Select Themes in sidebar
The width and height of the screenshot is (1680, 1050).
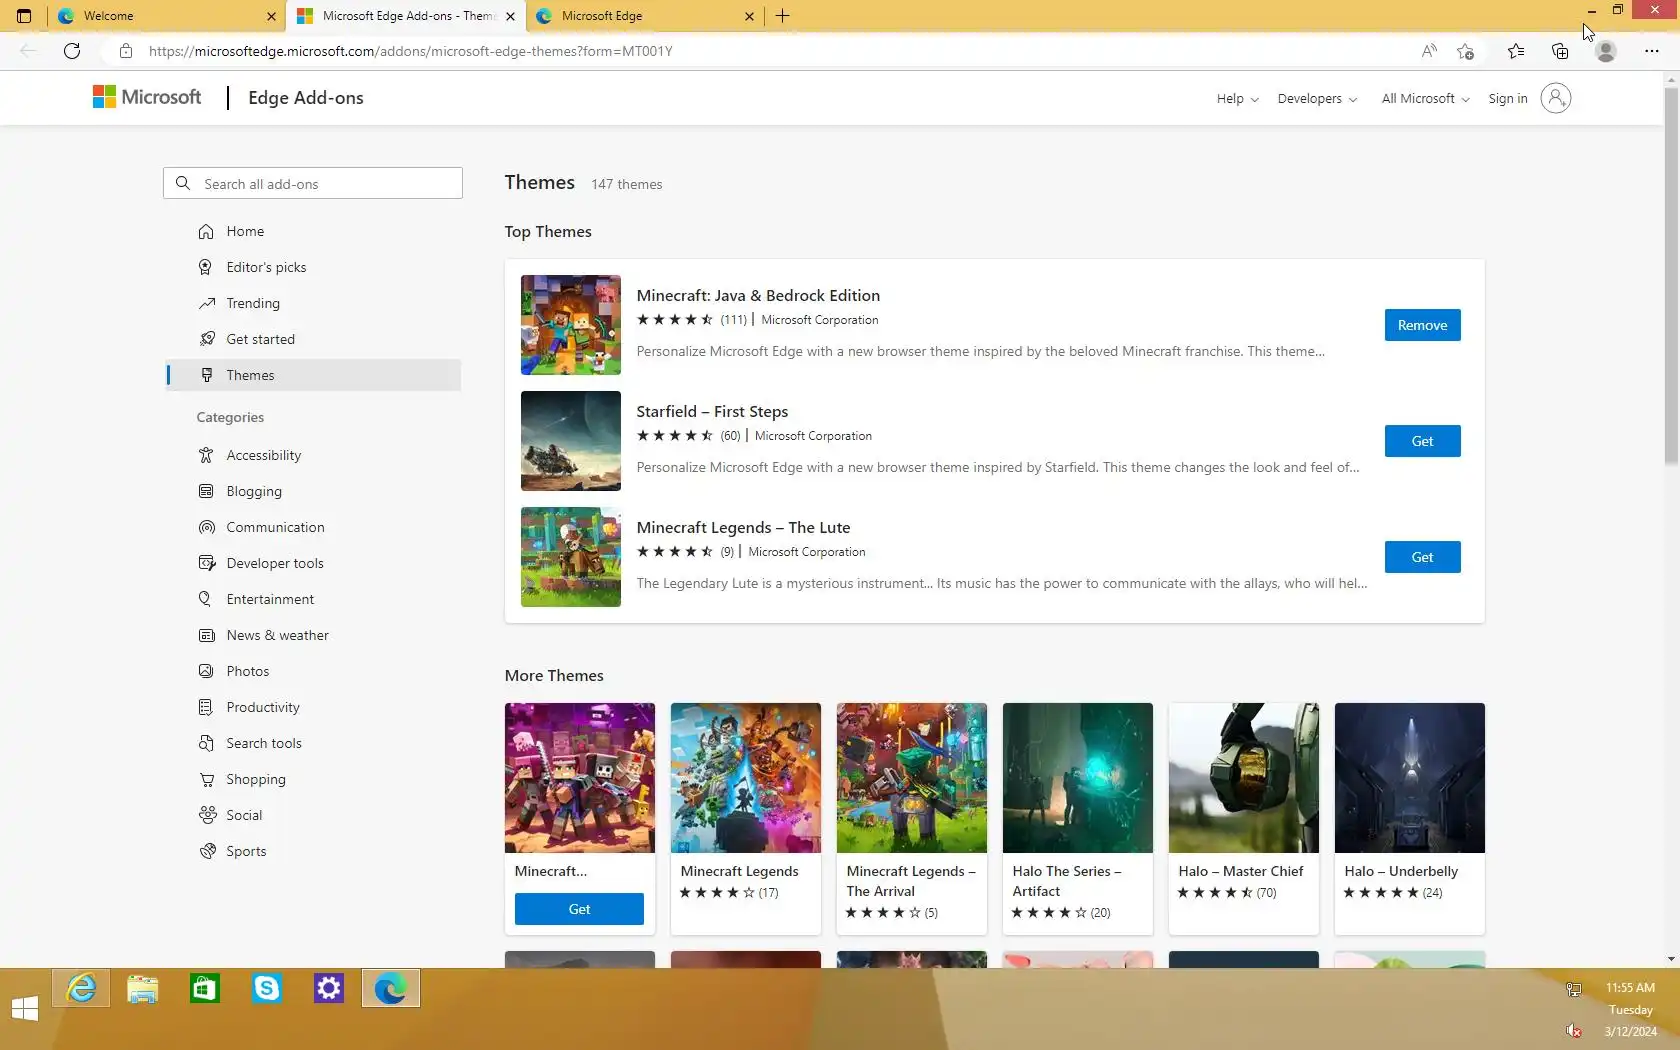[x=314, y=375]
